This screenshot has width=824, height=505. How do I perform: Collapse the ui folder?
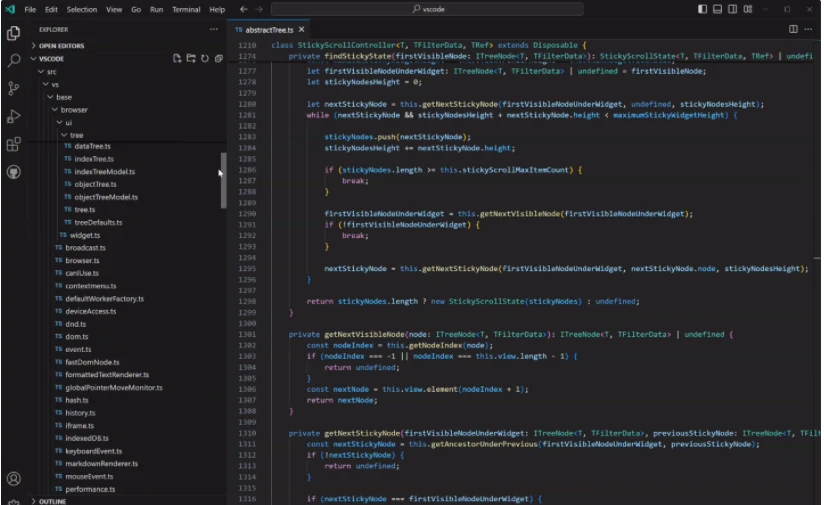point(68,122)
